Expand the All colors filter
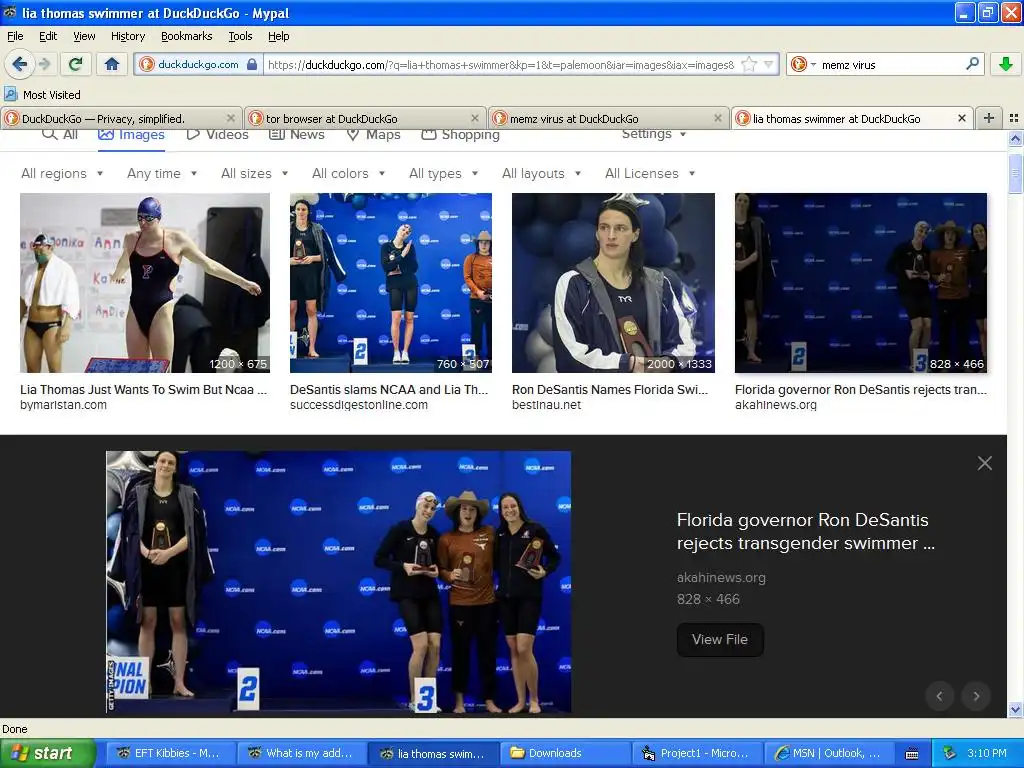Image resolution: width=1024 pixels, height=768 pixels. tap(349, 173)
